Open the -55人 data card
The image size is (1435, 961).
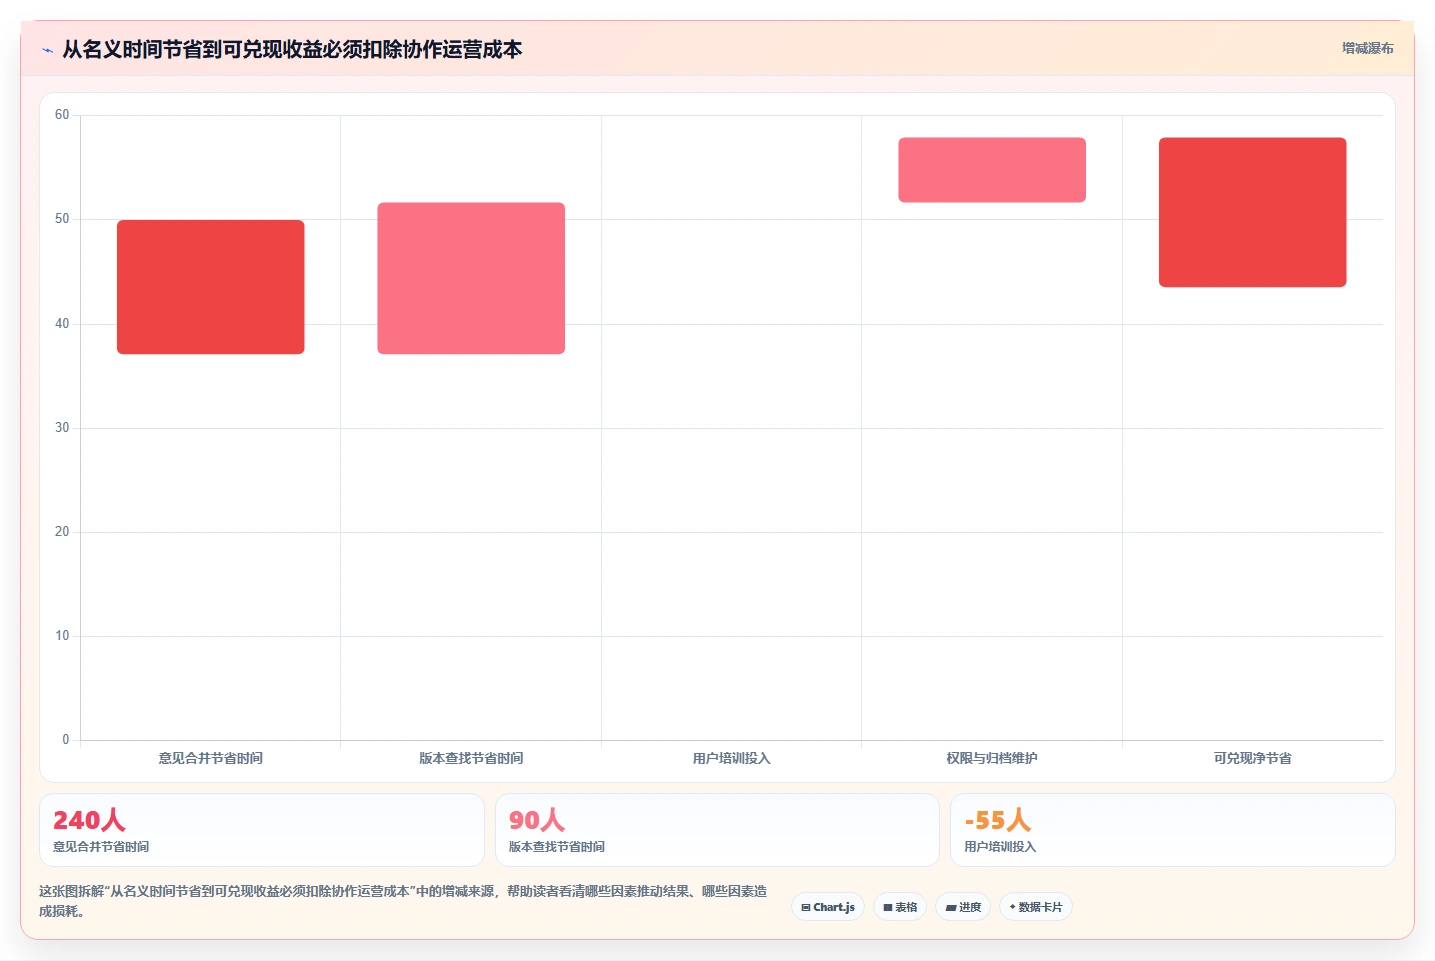pyautogui.click(x=1173, y=830)
